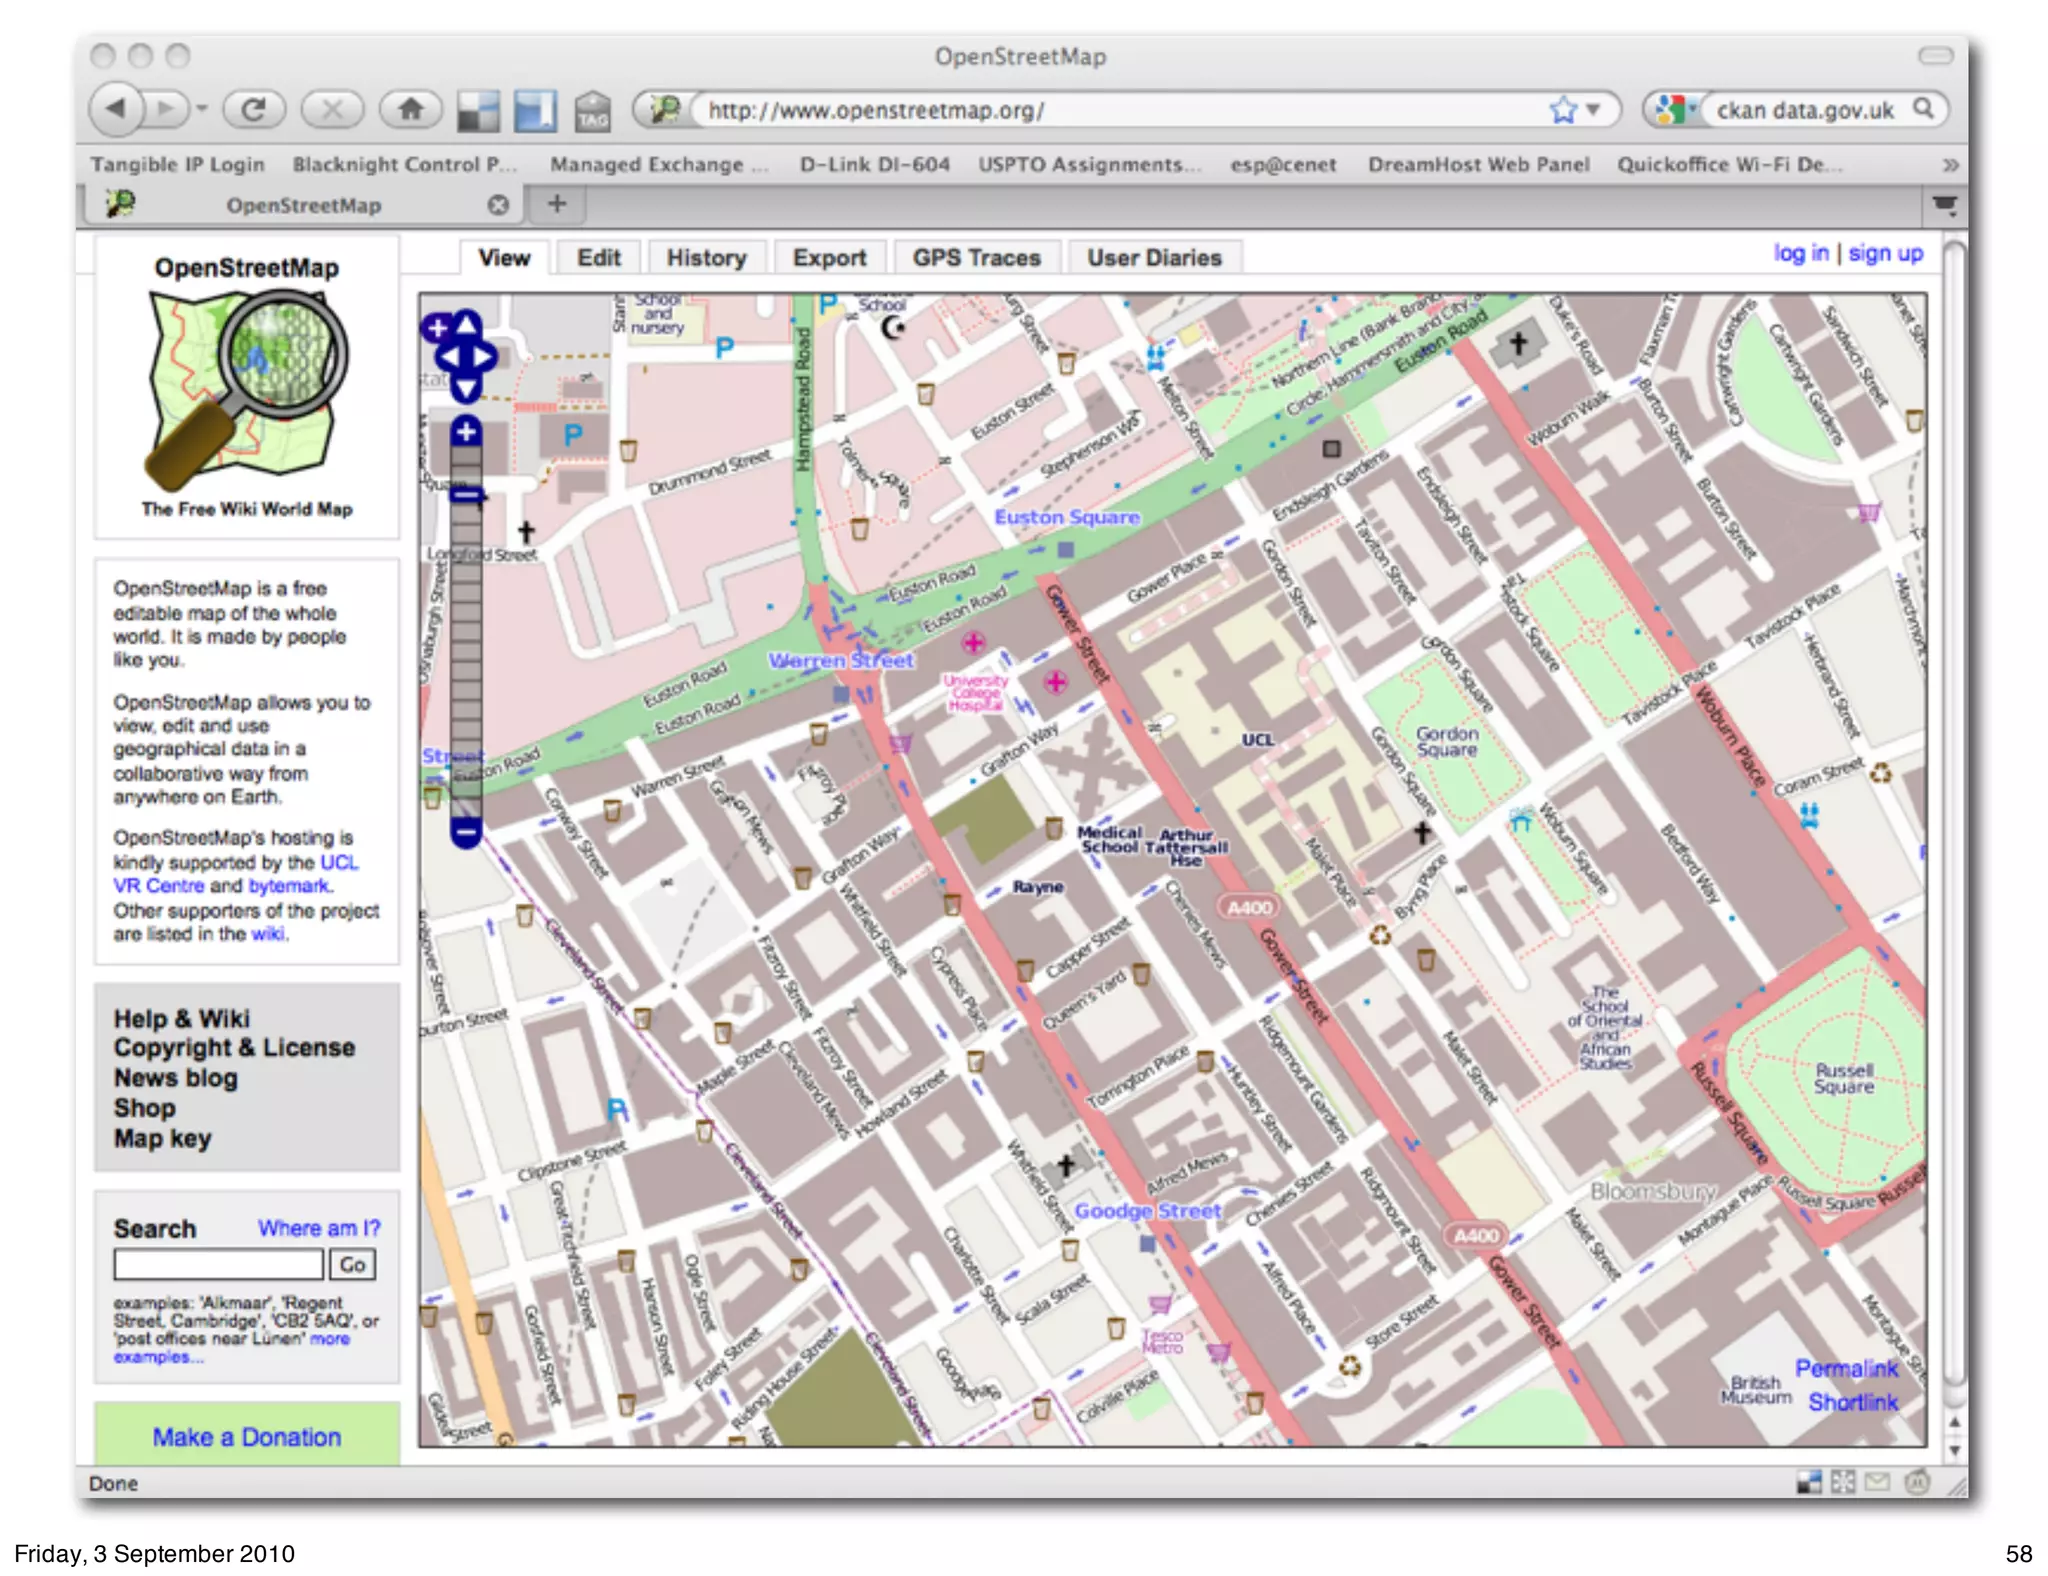This screenshot has width=2048, height=1576.
Task: Open the GPS Traces tab
Action: click(x=976, y=258)
